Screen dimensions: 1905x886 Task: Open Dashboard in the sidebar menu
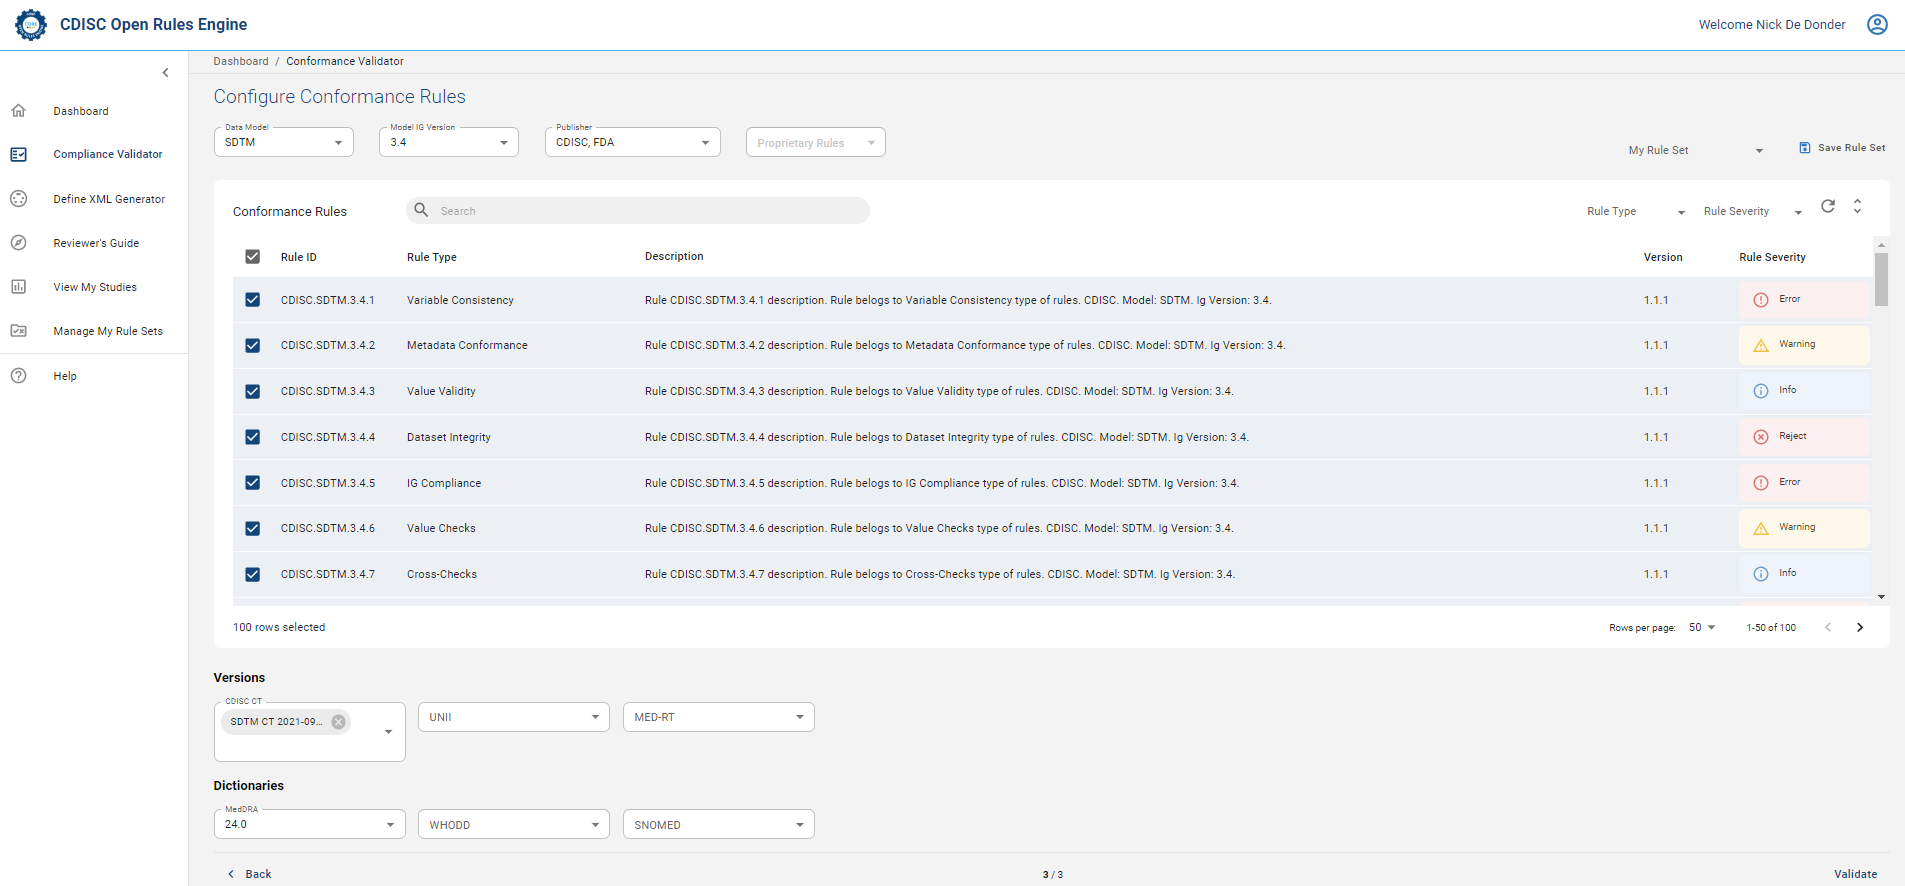click(81, 111)
